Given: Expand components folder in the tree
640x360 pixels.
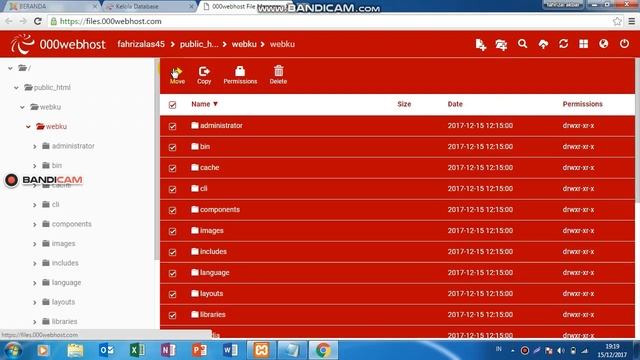Looking at the screenshot, I should point(35,224).
